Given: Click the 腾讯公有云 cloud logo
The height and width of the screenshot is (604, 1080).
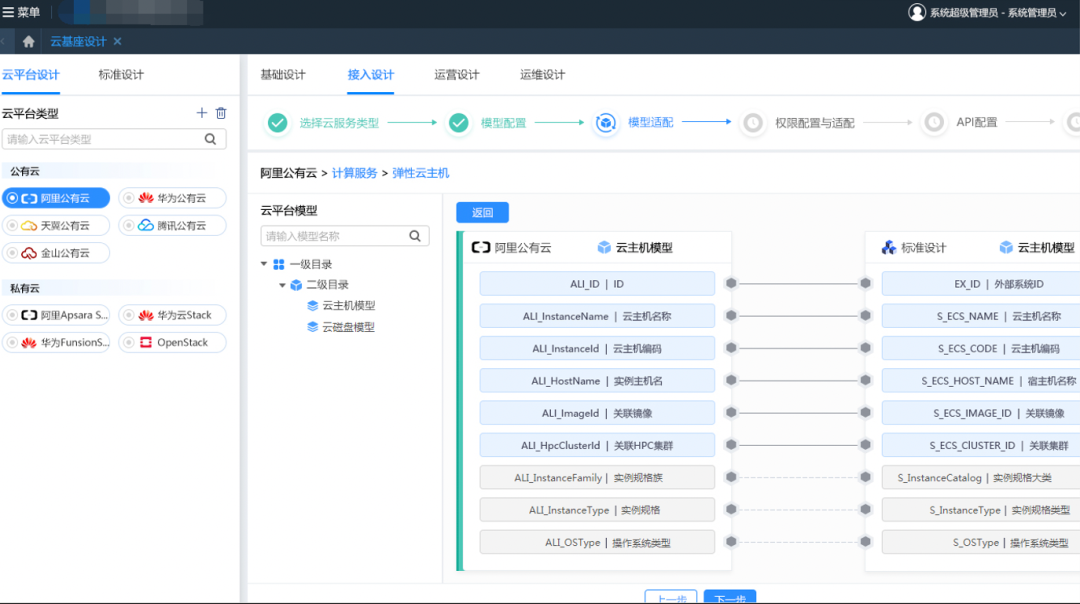Looking at the screenshot, I should (x=146, y=225).
